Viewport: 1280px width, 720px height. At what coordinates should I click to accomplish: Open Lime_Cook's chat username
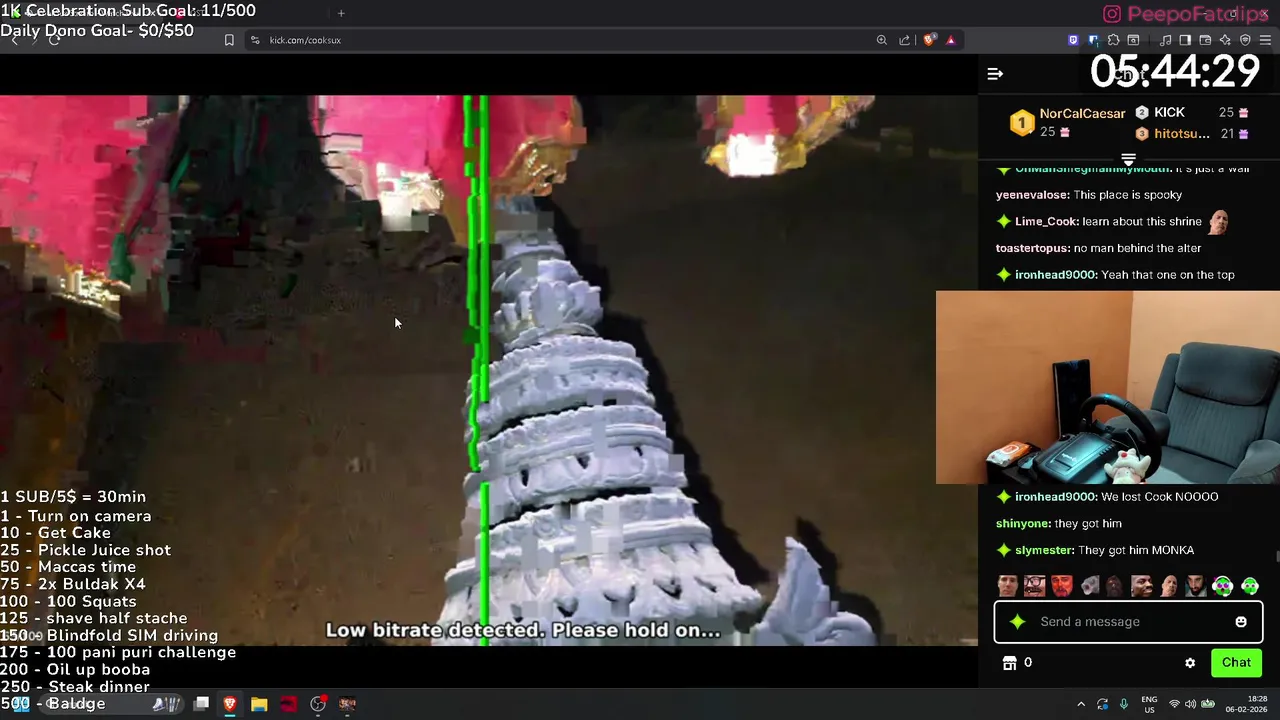1047,222
